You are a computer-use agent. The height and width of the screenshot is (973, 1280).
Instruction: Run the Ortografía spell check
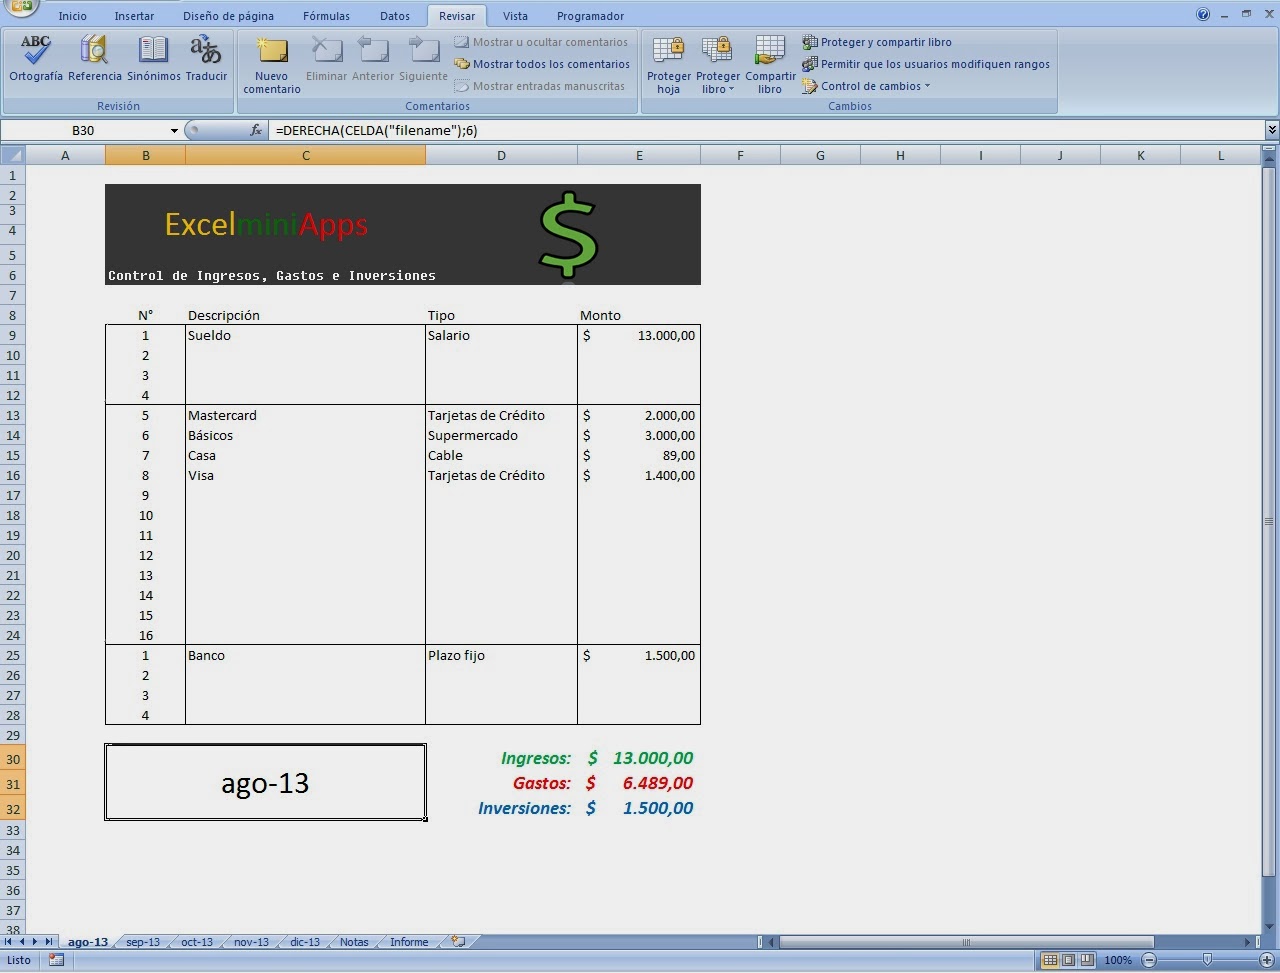pos(36,59)
